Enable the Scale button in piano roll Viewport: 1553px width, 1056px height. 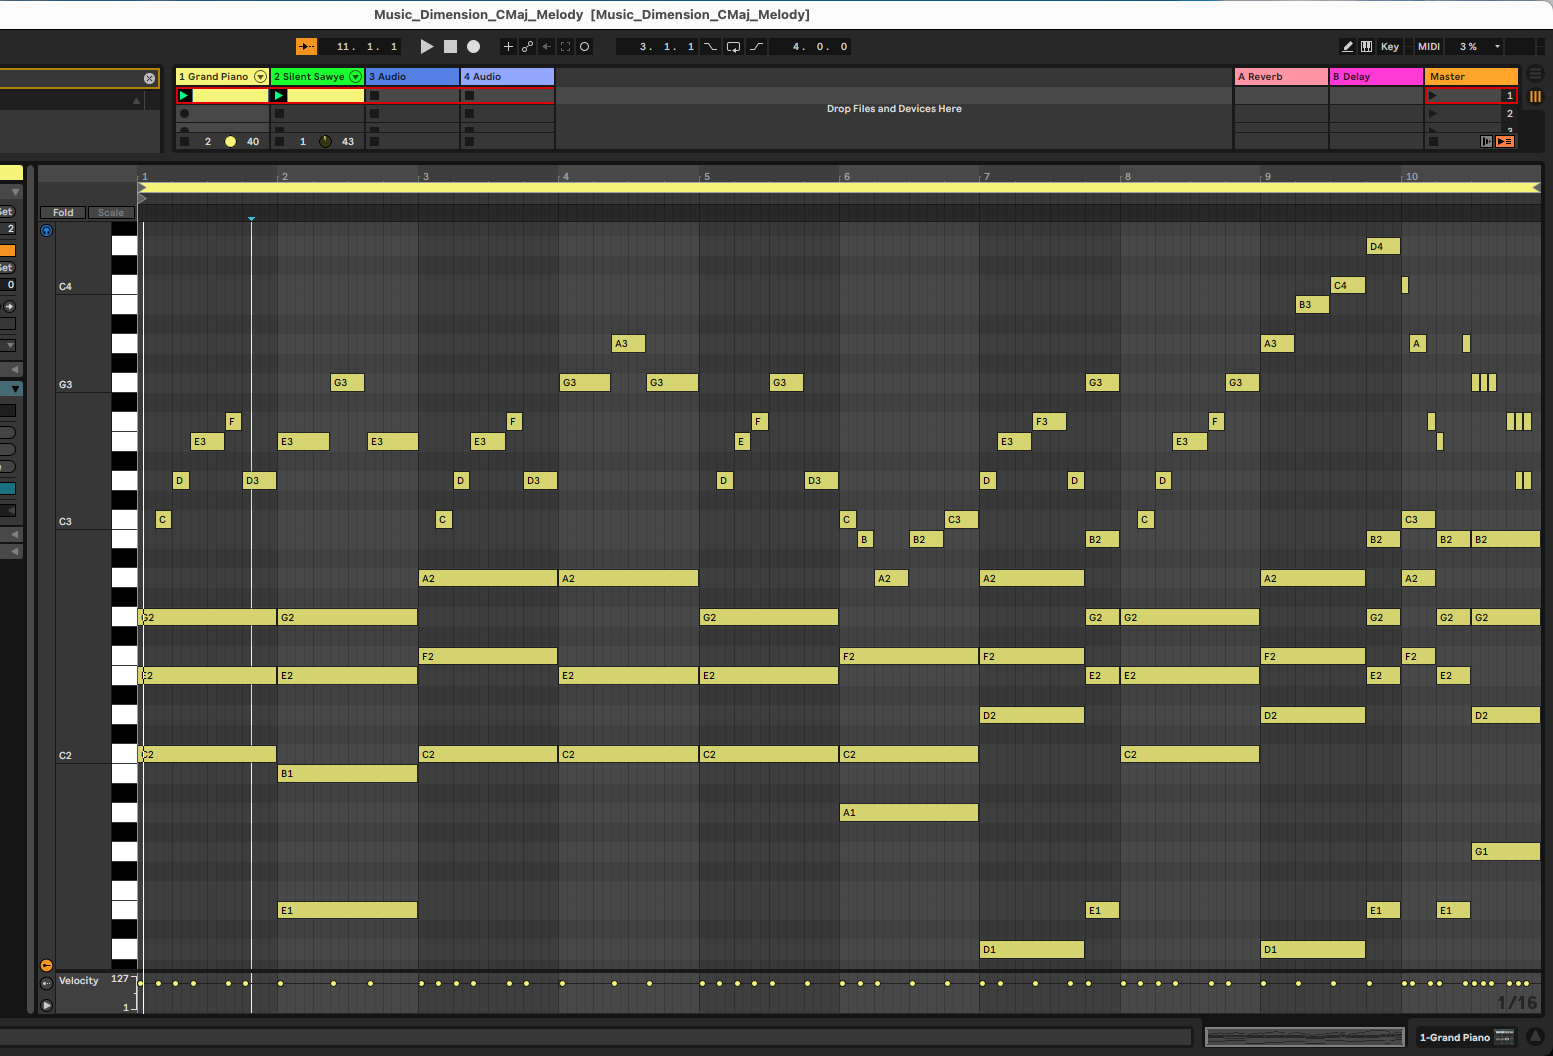click(111, 212)
